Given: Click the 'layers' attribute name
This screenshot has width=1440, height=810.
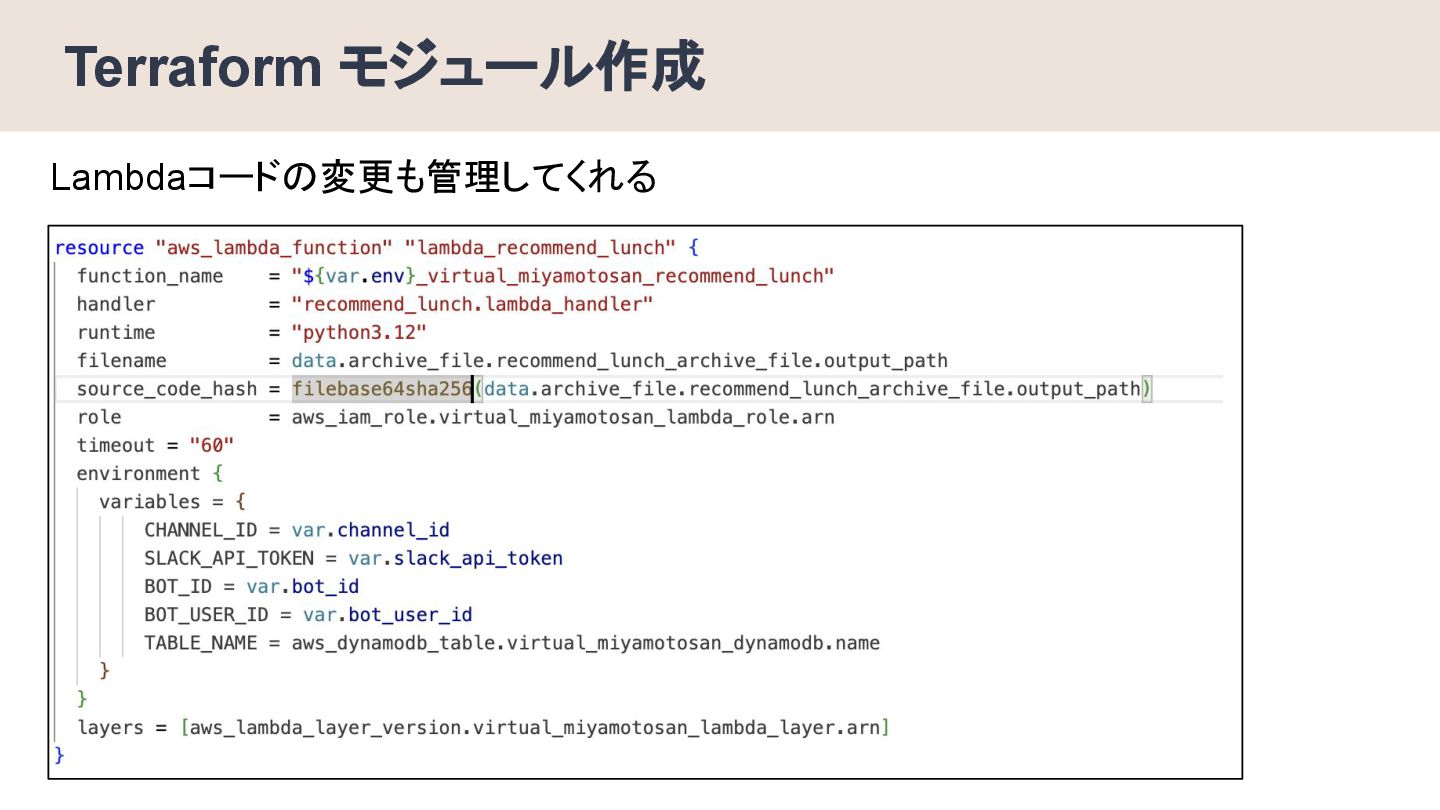Looking at the screenshot, I should coord(111,728).
